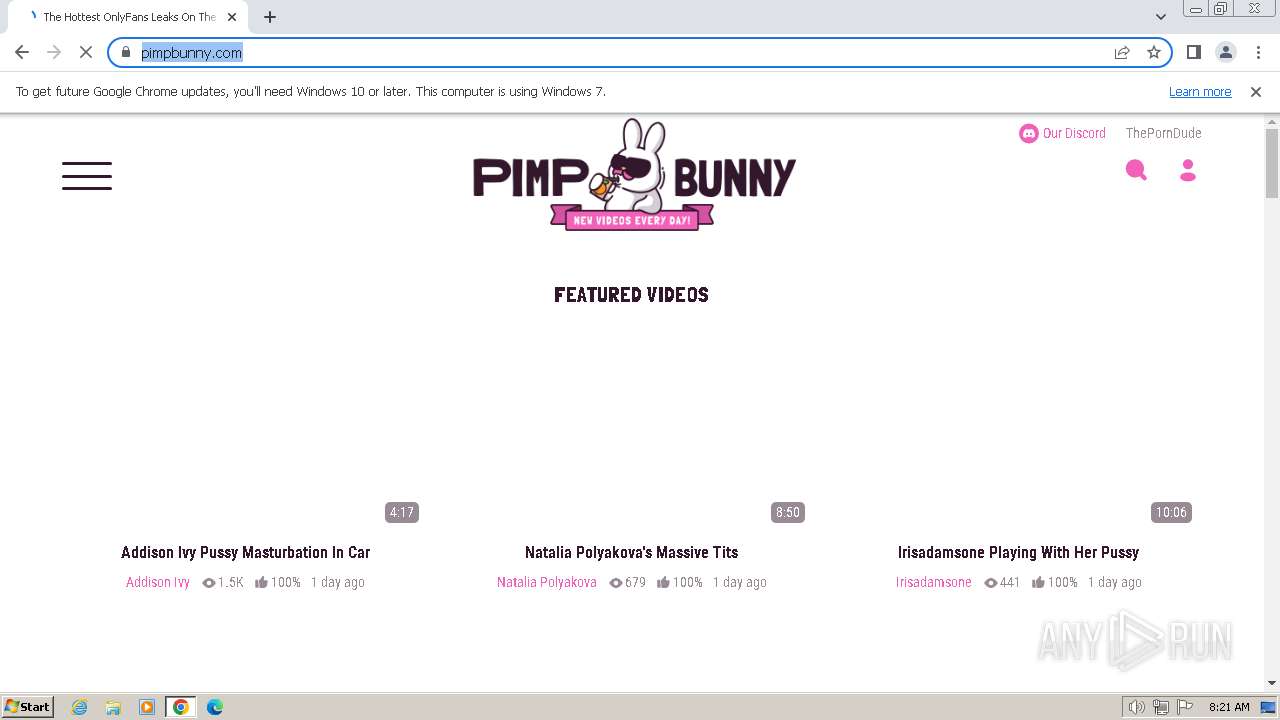Open ThePornDude link

[1163, 133]
